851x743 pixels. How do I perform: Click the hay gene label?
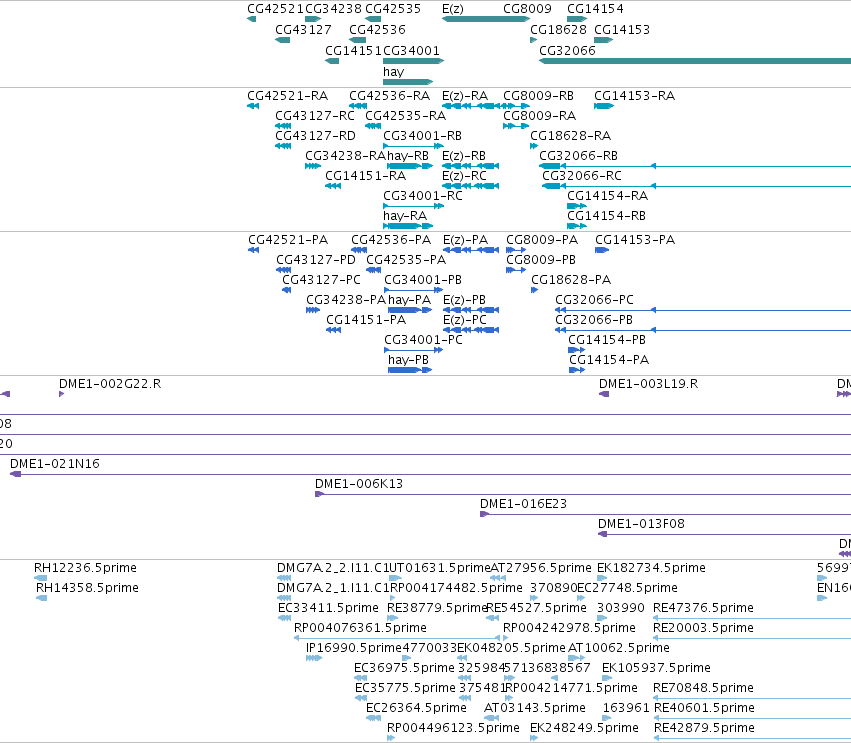coord(393,72)
